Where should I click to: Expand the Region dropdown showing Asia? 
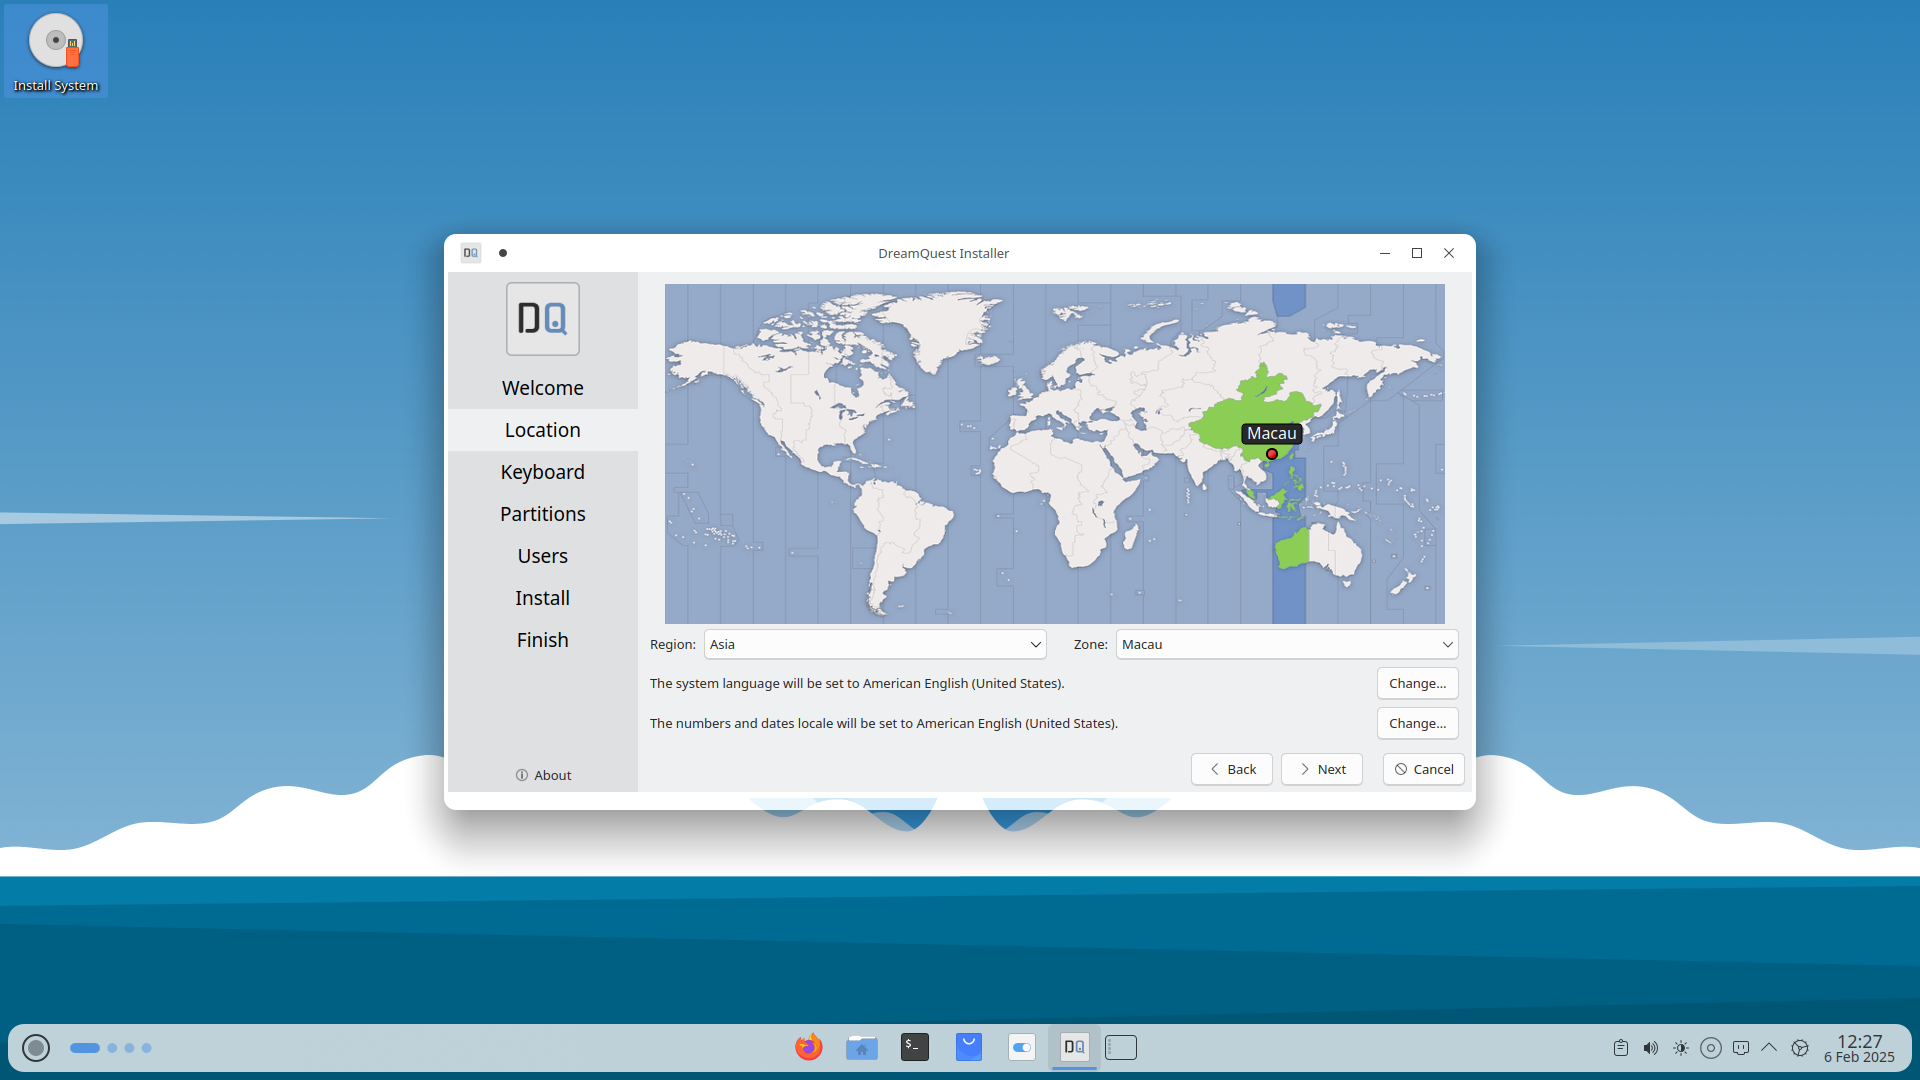tap(874, 644)
